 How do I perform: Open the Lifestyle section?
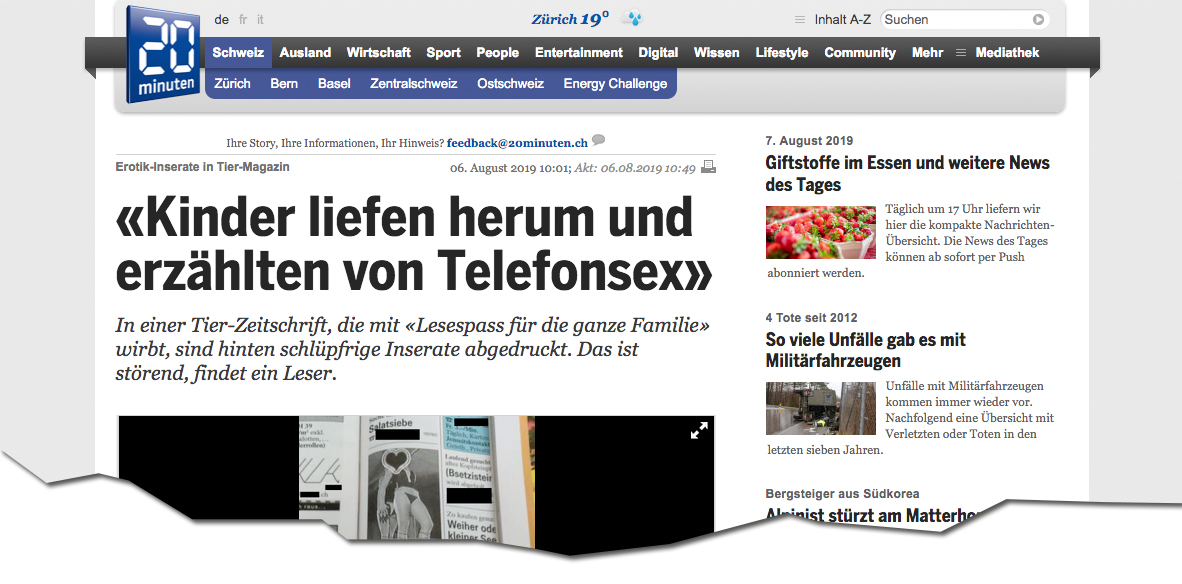(782, 53)
